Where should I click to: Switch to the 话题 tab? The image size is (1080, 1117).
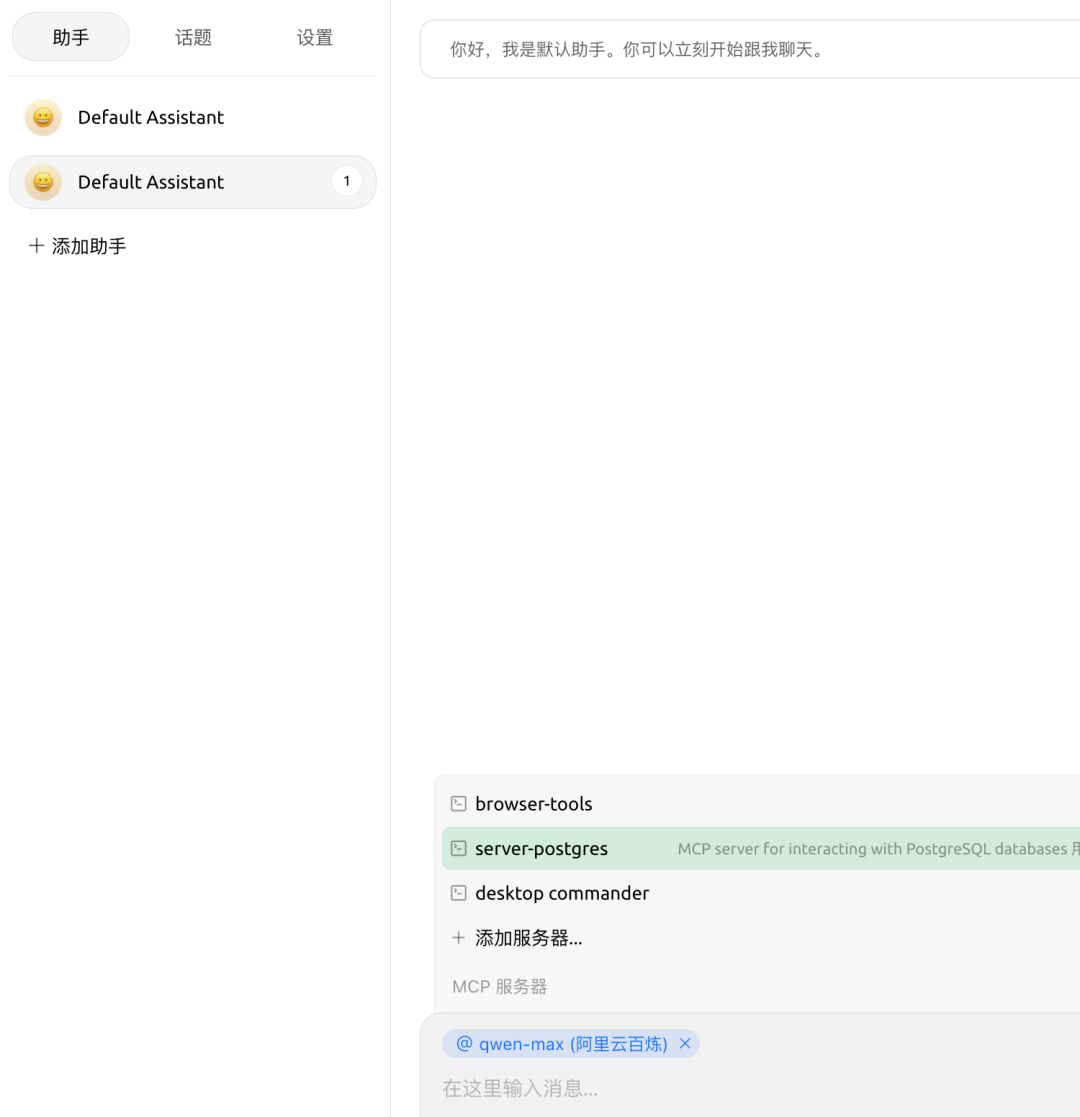pyautogui.click(x=192, y=37)
